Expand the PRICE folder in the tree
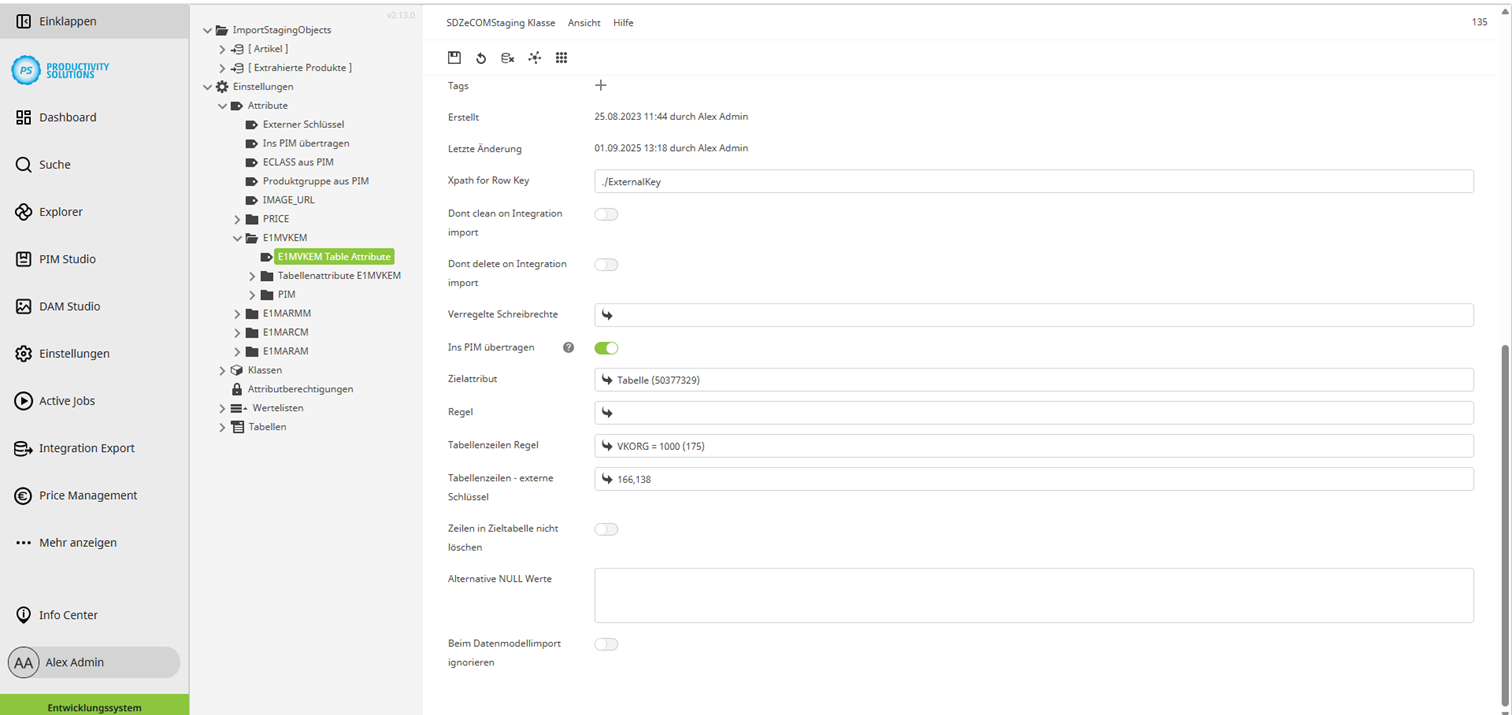This screenshot has width=1512, height=715. click(238, 218)
